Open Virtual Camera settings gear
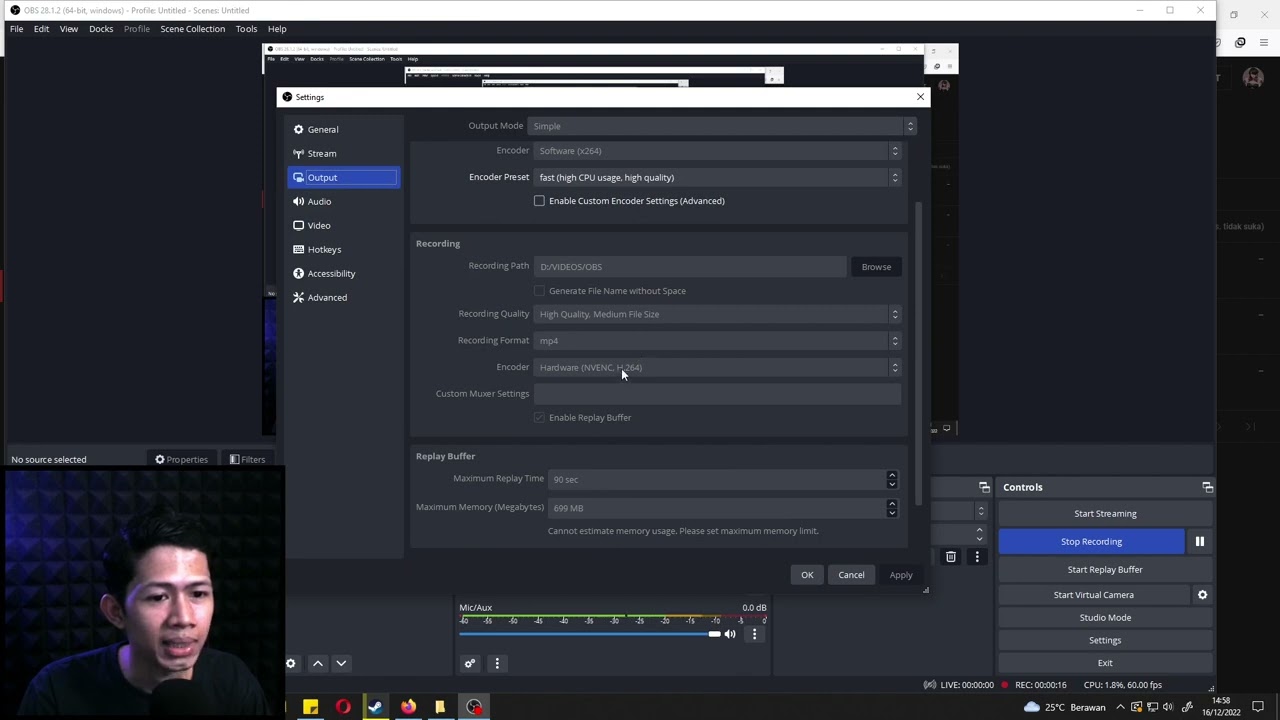 pos(1202,595)
